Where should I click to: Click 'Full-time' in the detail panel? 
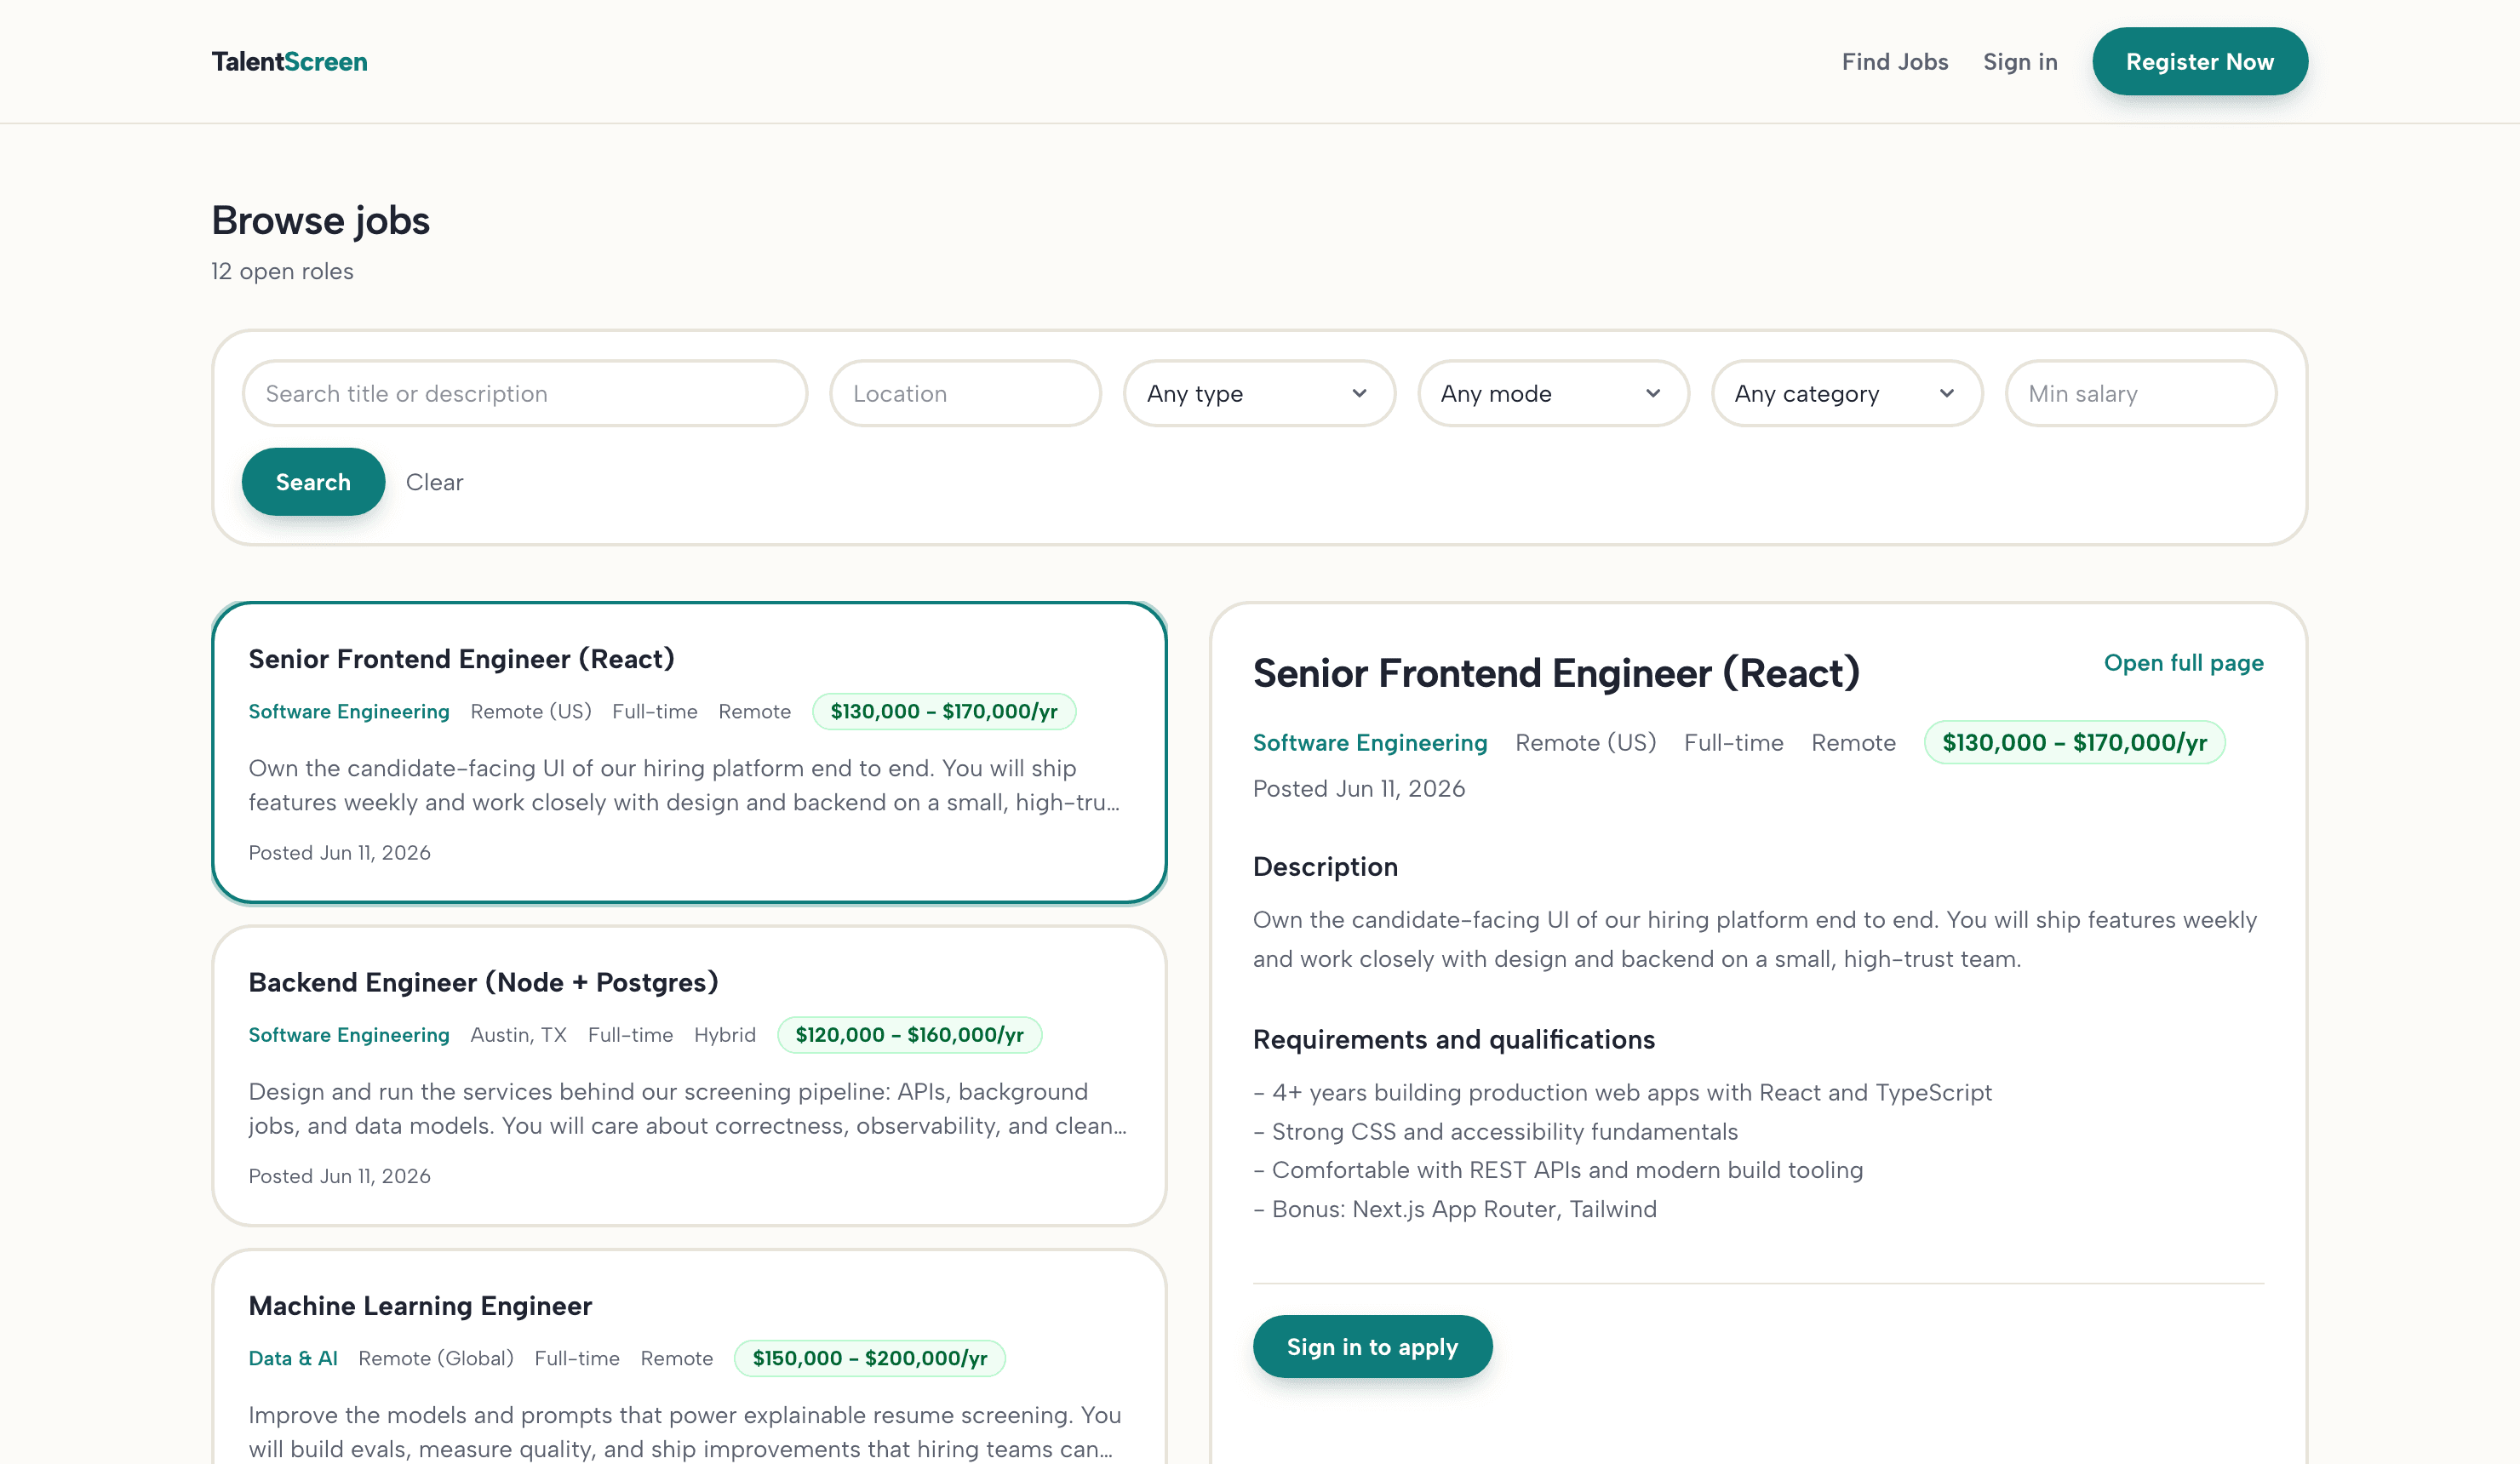tap(1734, 743)
